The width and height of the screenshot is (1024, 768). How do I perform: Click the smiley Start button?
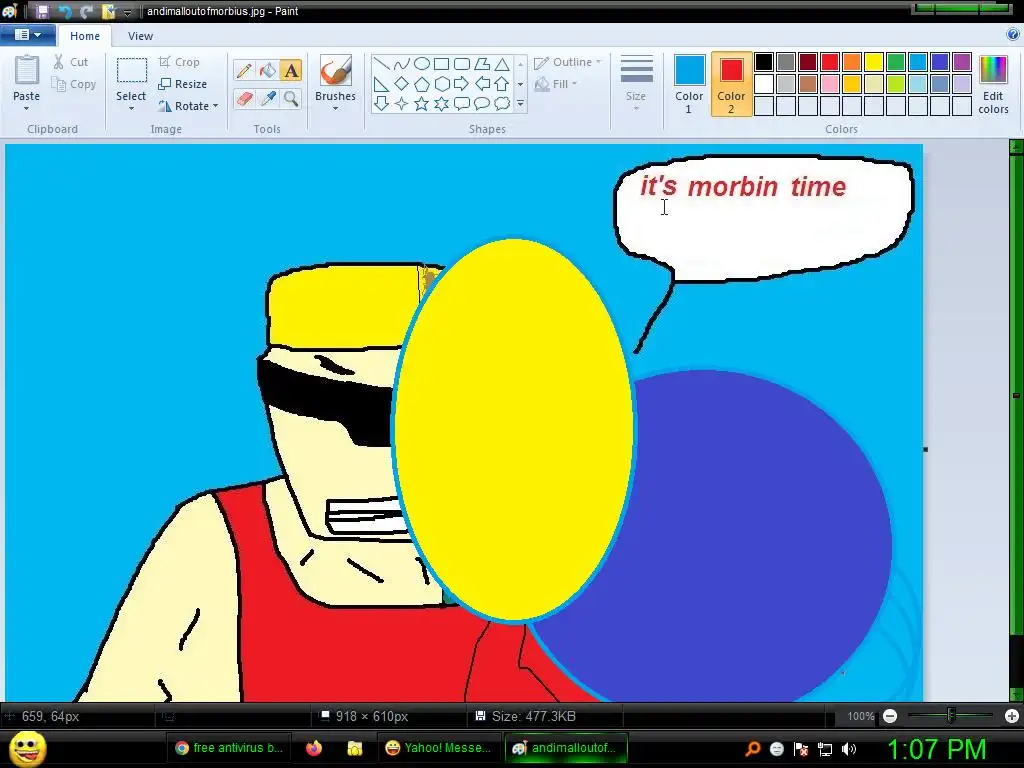click(27, 748)
